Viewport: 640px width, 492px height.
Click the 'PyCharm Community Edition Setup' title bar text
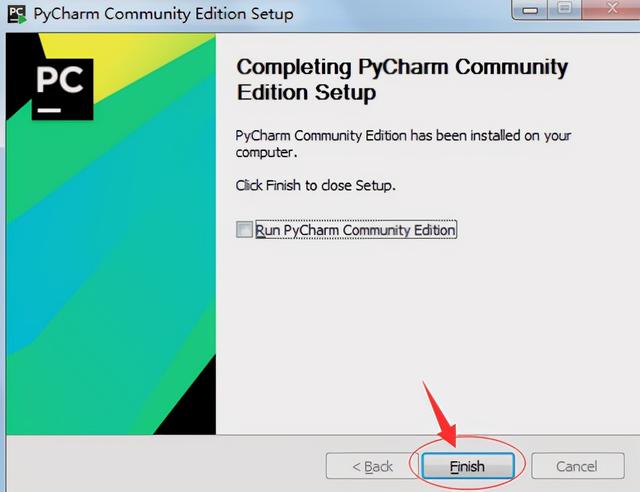pos(163,14)
